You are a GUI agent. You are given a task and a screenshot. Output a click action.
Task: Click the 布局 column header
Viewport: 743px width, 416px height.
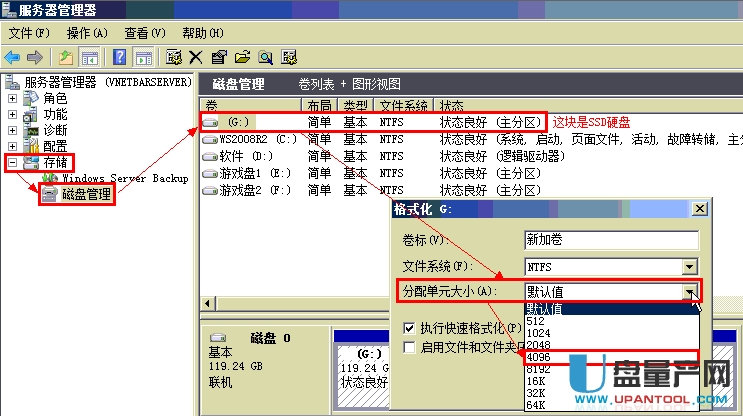click(x=319, y=105)
